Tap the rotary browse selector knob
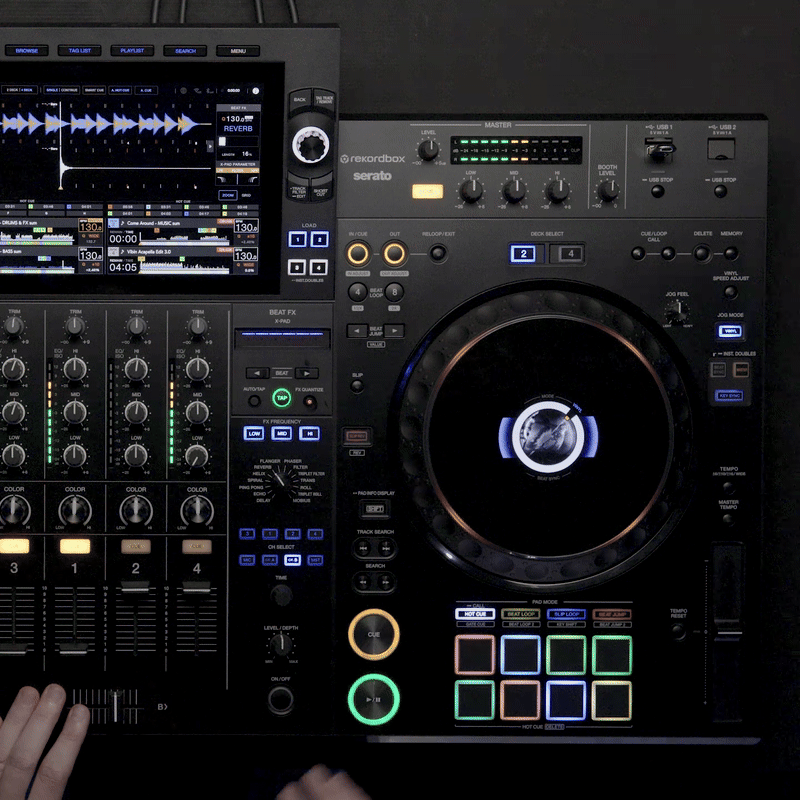 click(x=310, y=145)
